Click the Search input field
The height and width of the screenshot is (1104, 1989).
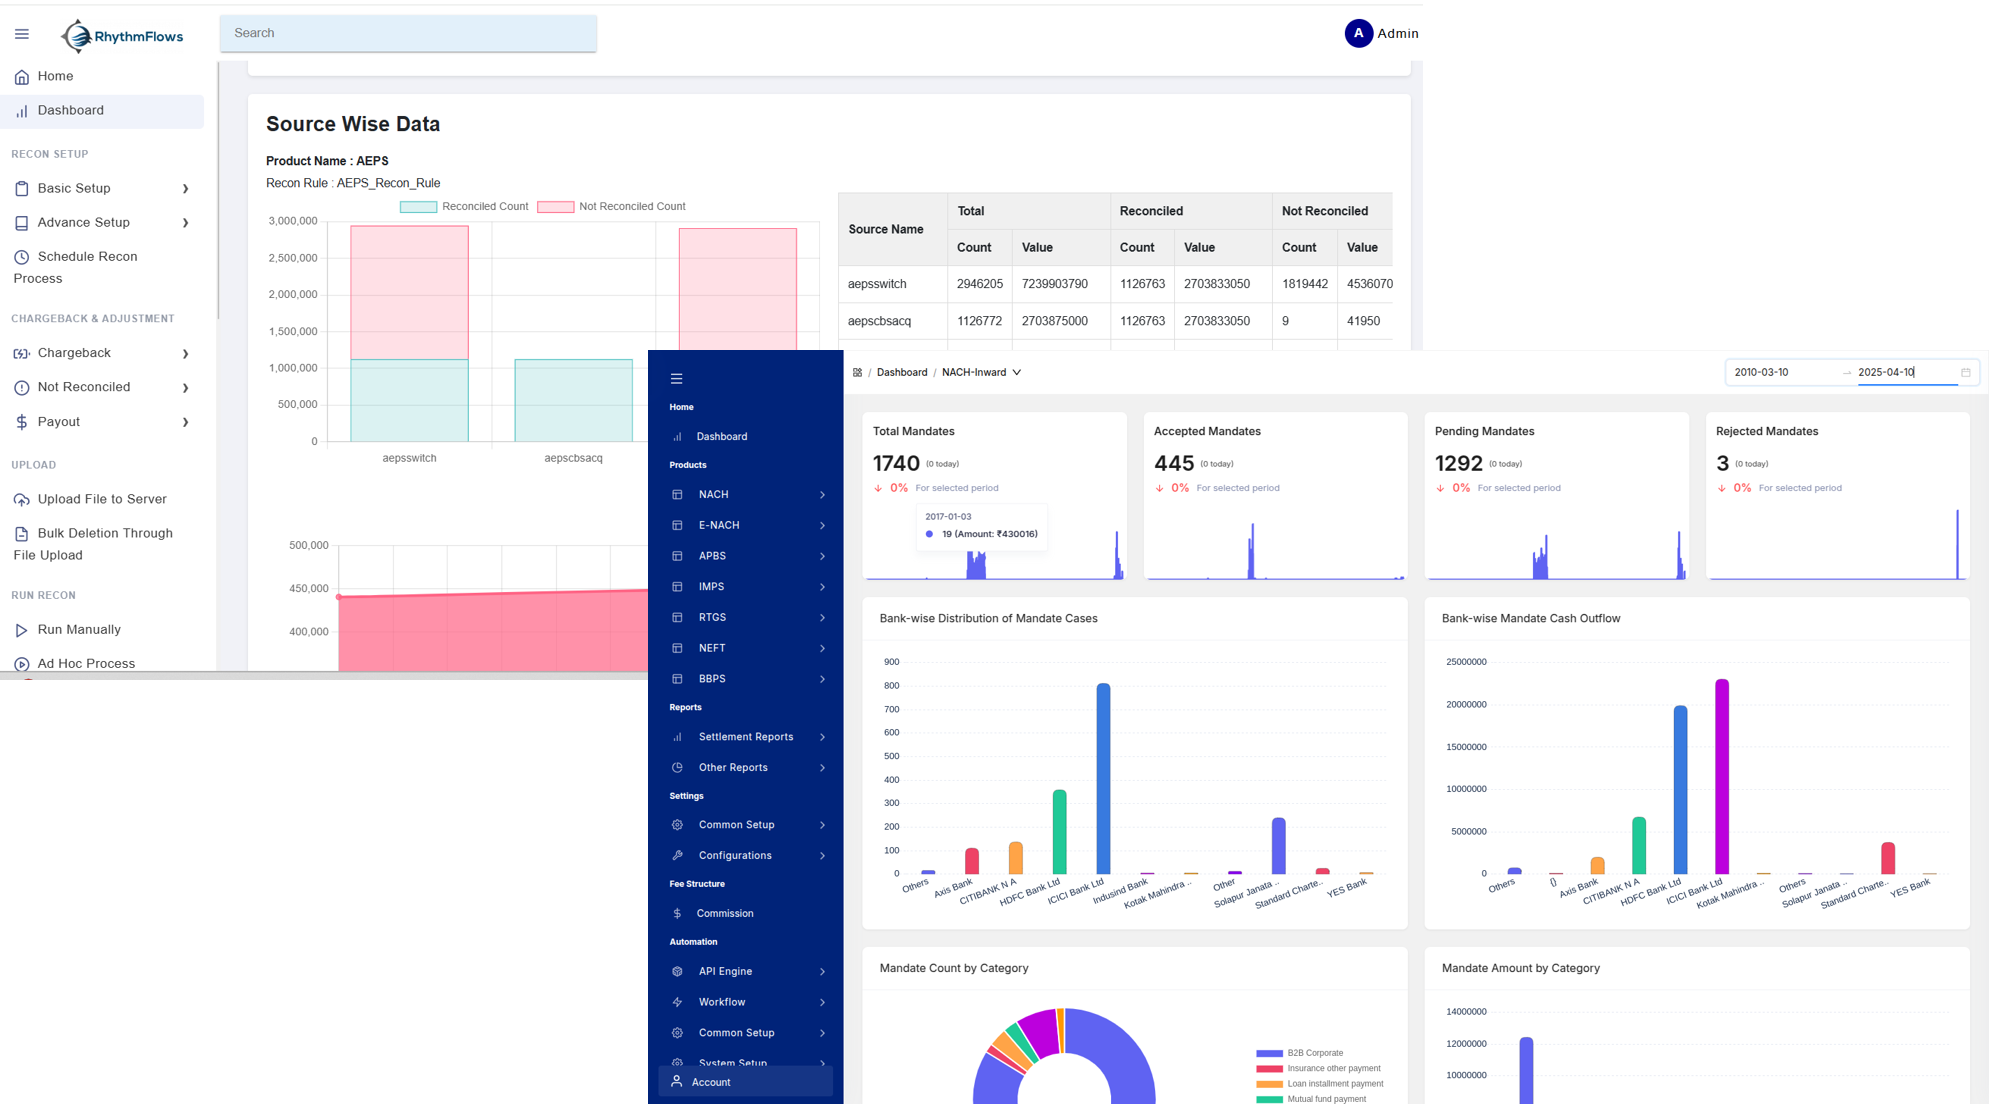pyautogui.click(x=408, y=33)
